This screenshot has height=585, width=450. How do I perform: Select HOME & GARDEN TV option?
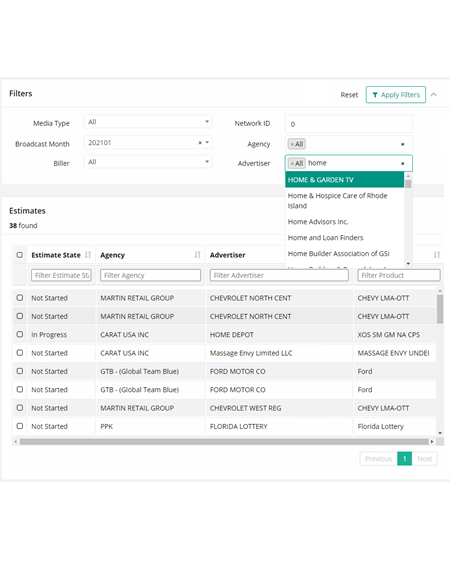click(x=344, y=180)
